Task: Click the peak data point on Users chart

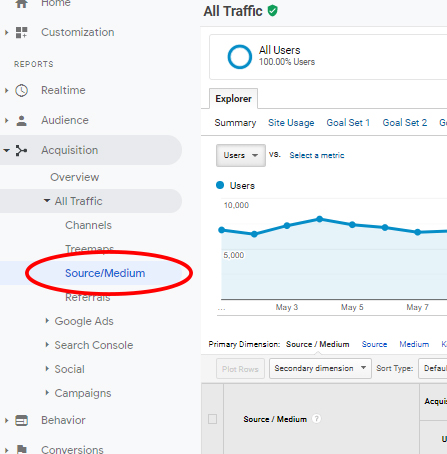Action: click(x=320, y=219)
